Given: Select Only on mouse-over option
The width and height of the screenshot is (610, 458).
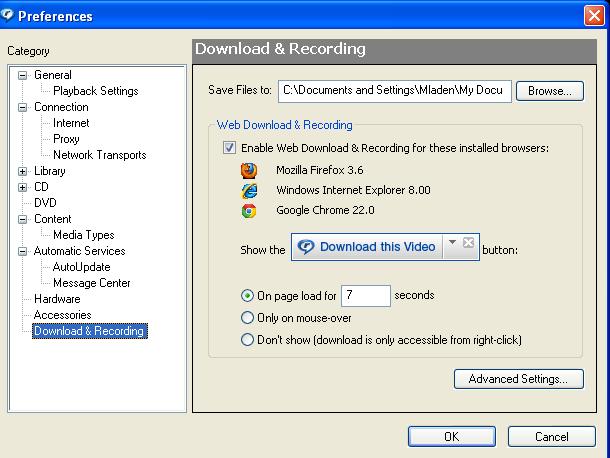Looking at the screenshot, I should pyautogui.click(x=247, y=318).
